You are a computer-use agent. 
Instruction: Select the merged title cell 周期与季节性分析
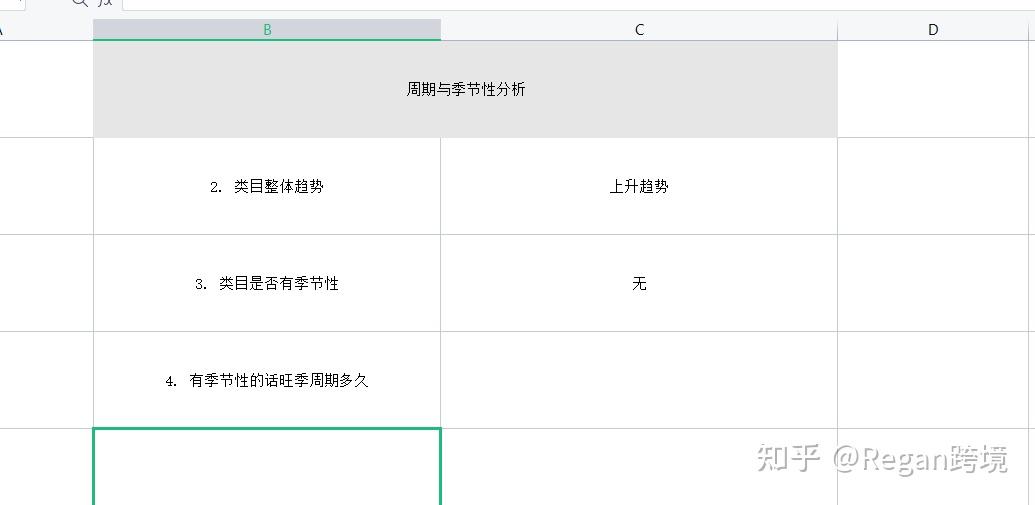[465, 90]
